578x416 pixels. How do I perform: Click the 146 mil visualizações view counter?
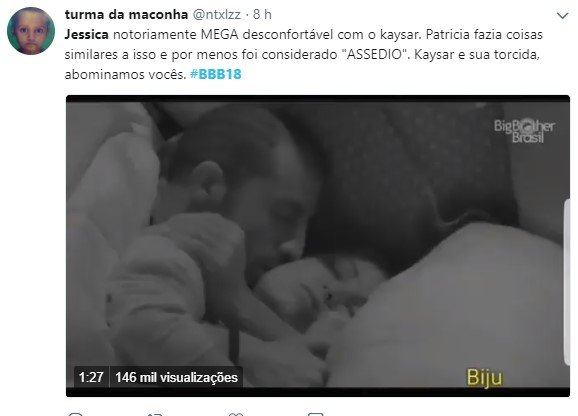click(176, 377)
